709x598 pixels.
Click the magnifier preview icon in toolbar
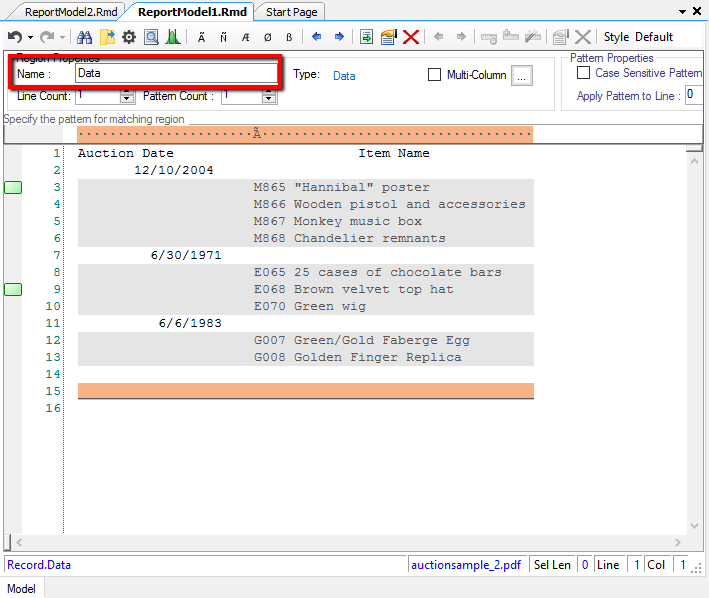pyautogui.click(x=151, y=37)
